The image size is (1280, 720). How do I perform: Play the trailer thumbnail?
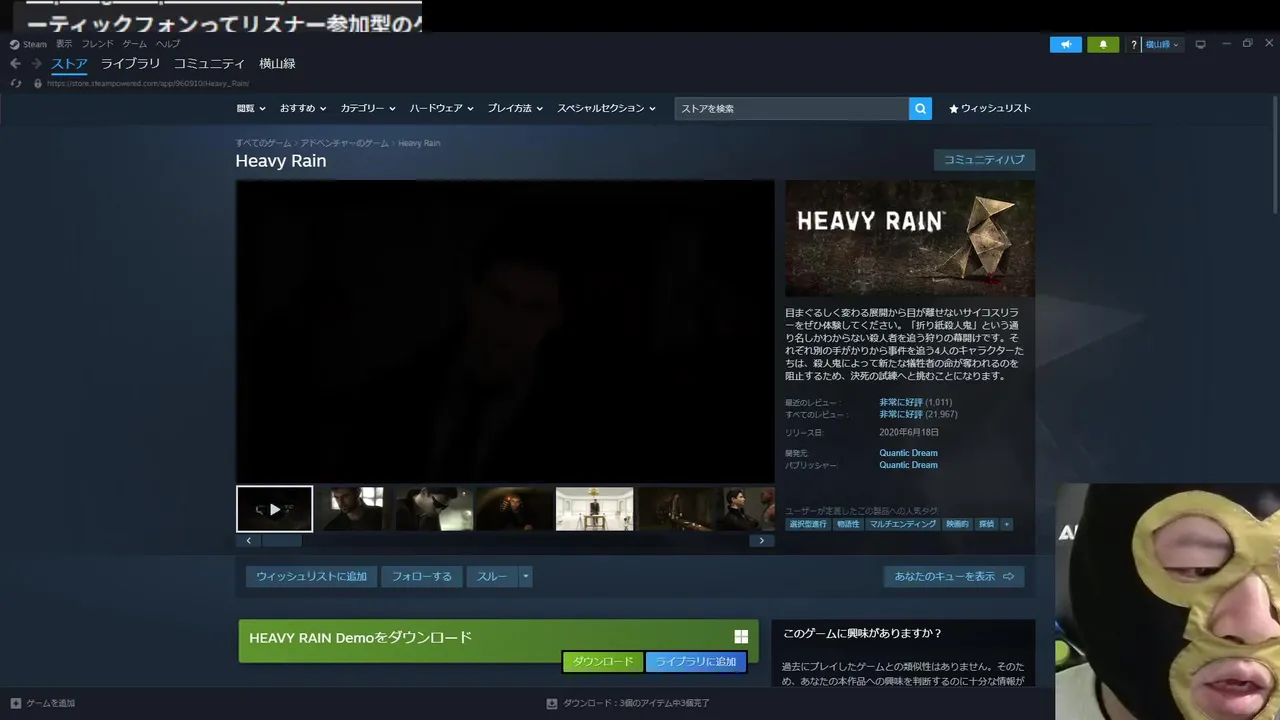275,509
